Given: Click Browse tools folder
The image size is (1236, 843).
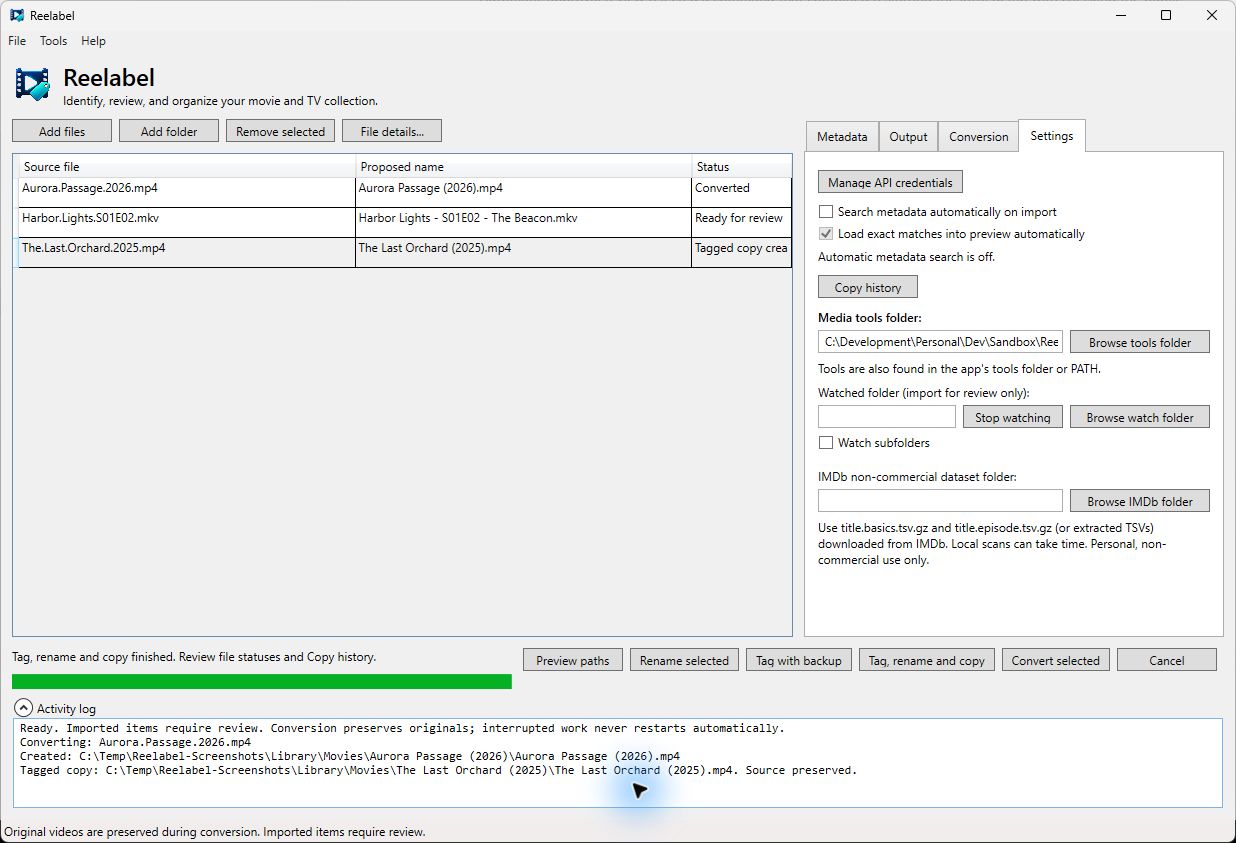Looking at the screenshot, I should coord(1140,342).
